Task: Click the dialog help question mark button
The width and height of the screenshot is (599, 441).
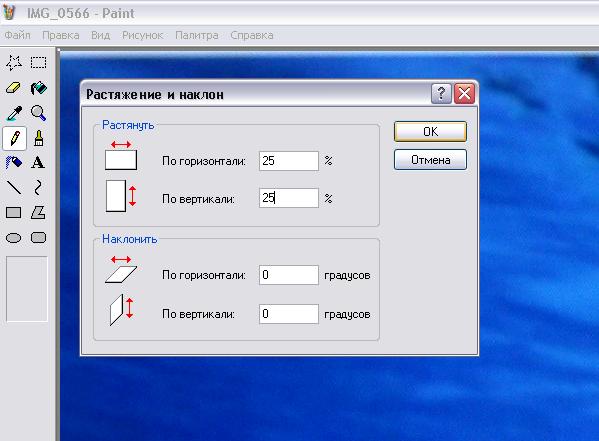Action: [x=441, y=93]
